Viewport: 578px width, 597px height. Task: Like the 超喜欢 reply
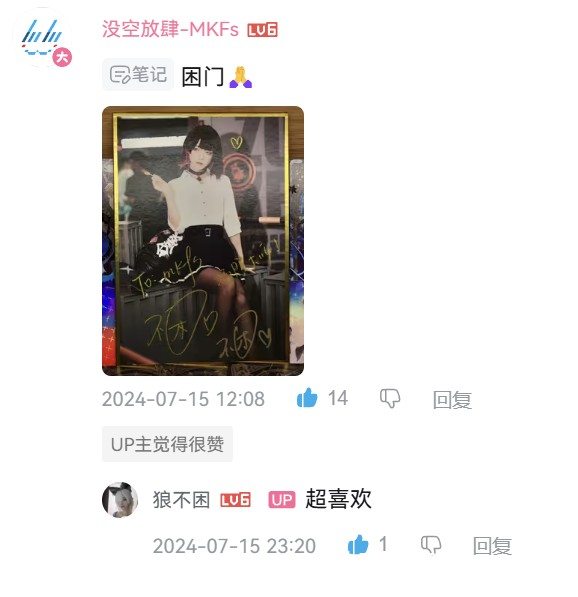coord(358,544)
